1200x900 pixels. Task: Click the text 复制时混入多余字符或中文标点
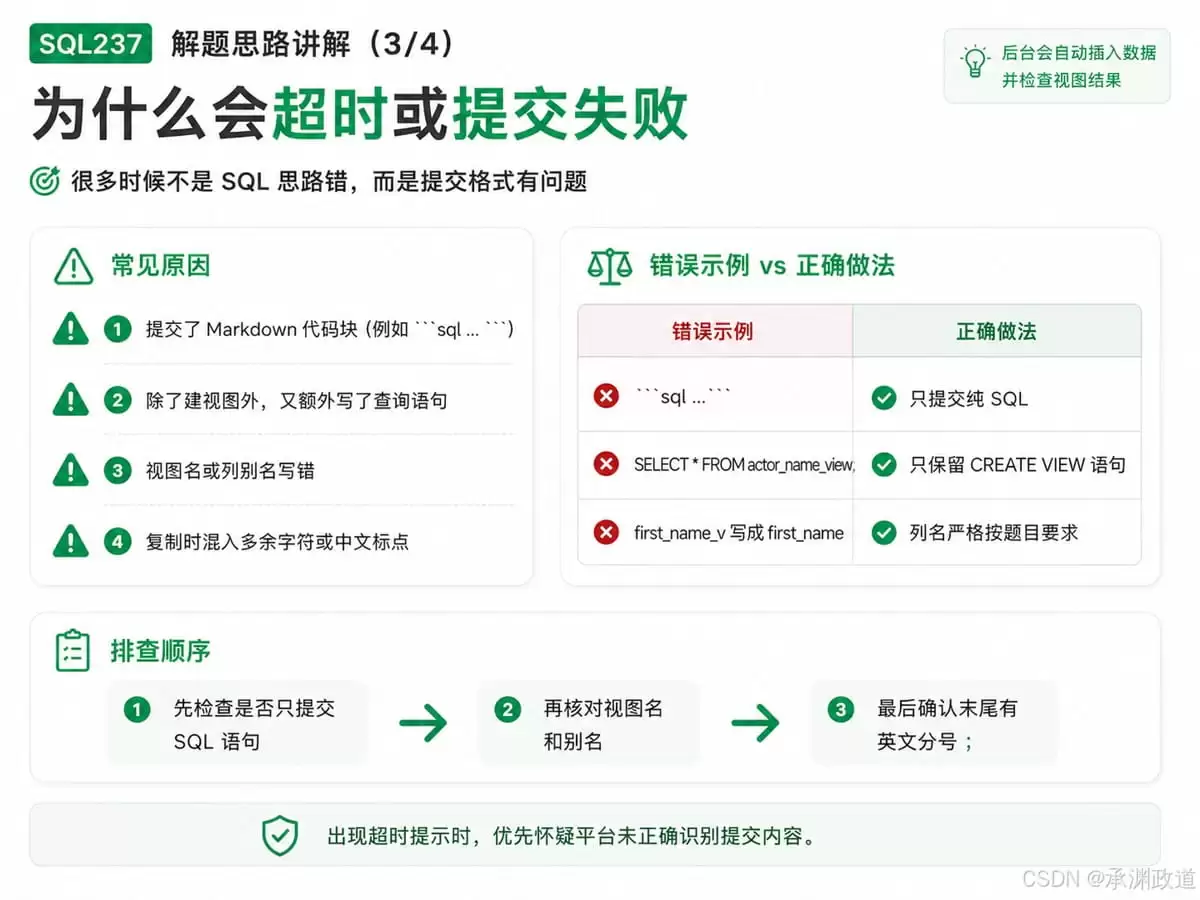(x=277, y=541)
